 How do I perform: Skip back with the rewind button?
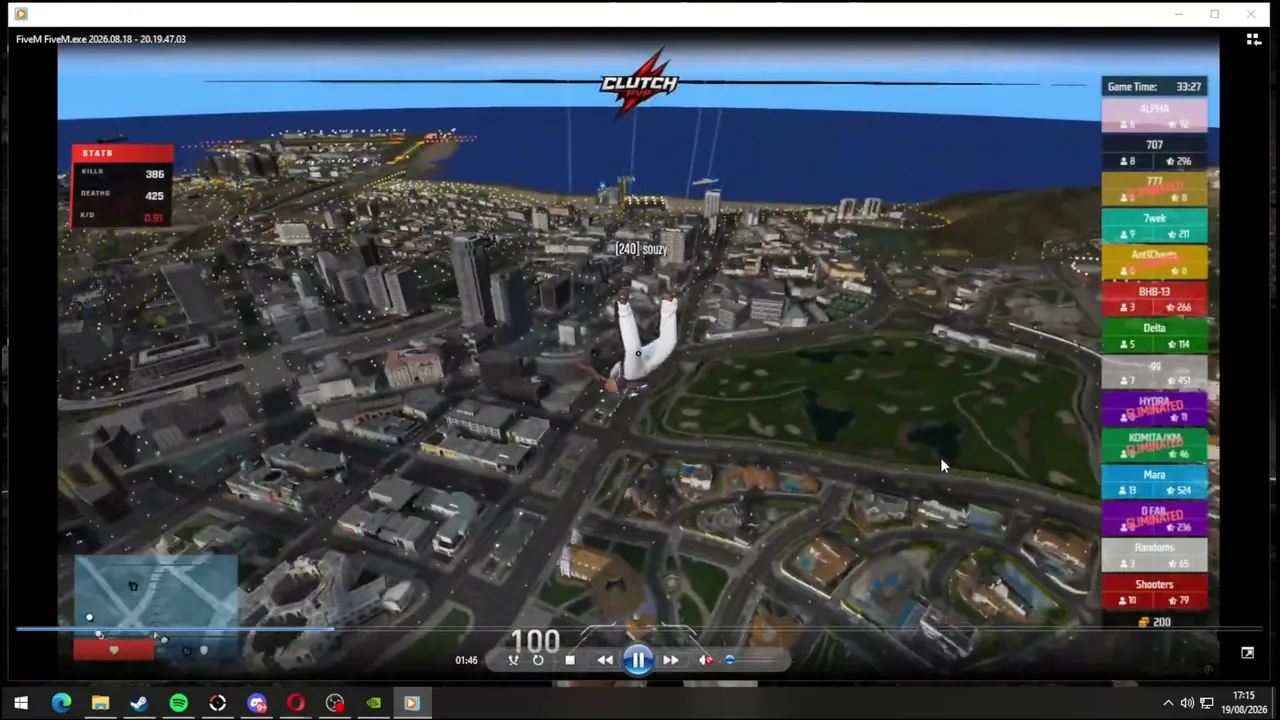(605, 660)
